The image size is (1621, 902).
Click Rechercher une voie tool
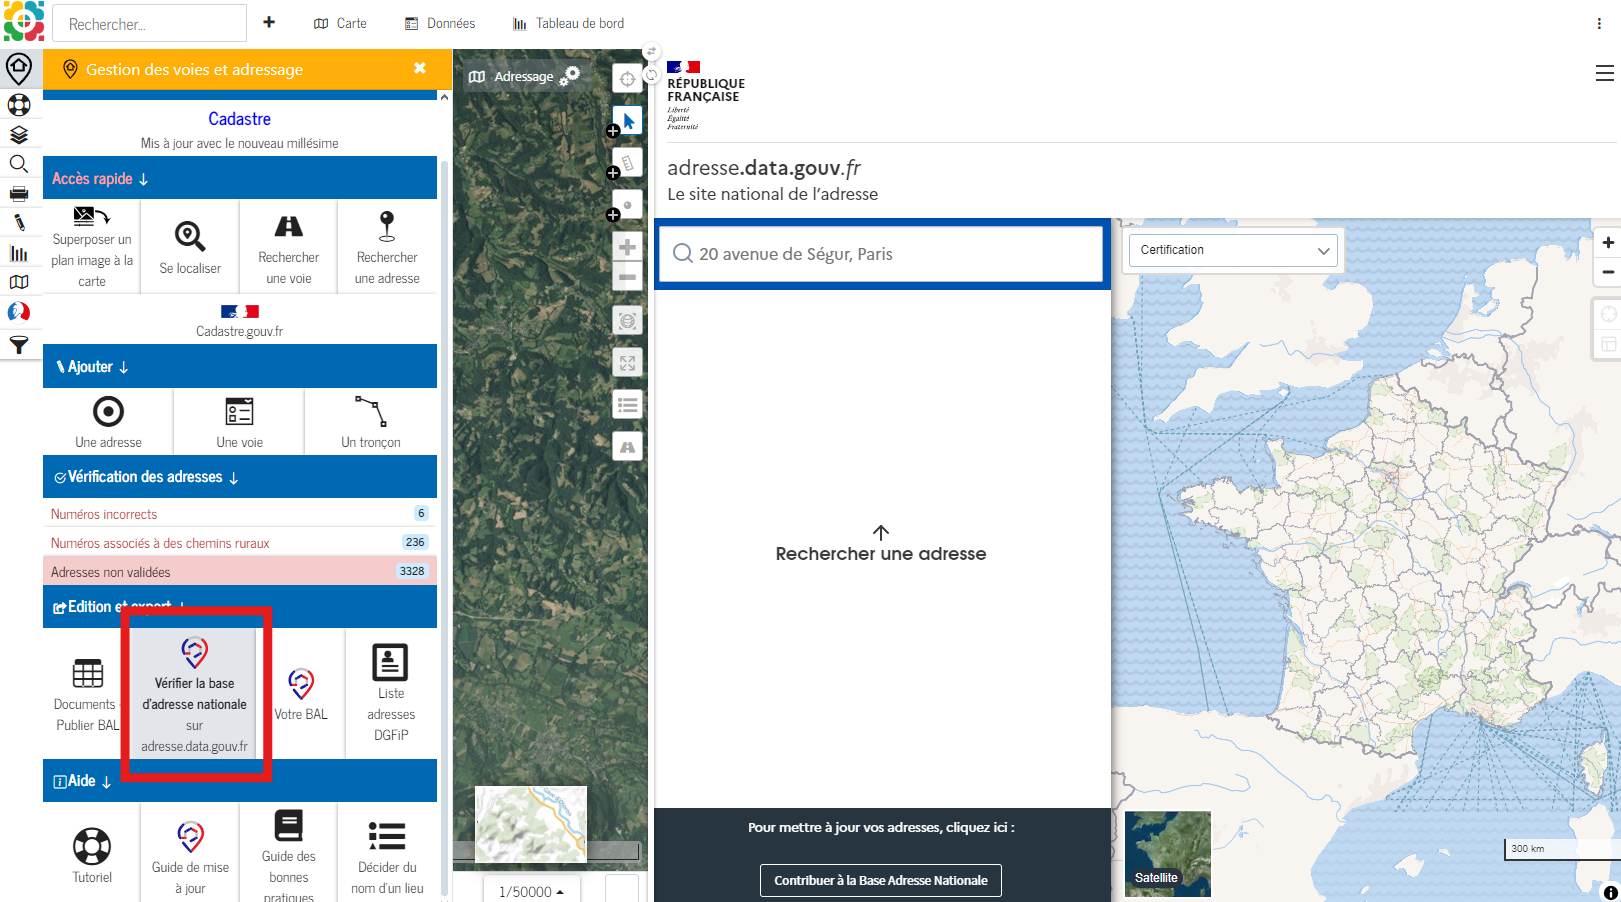pyautogui.click(x=289, y=247)
